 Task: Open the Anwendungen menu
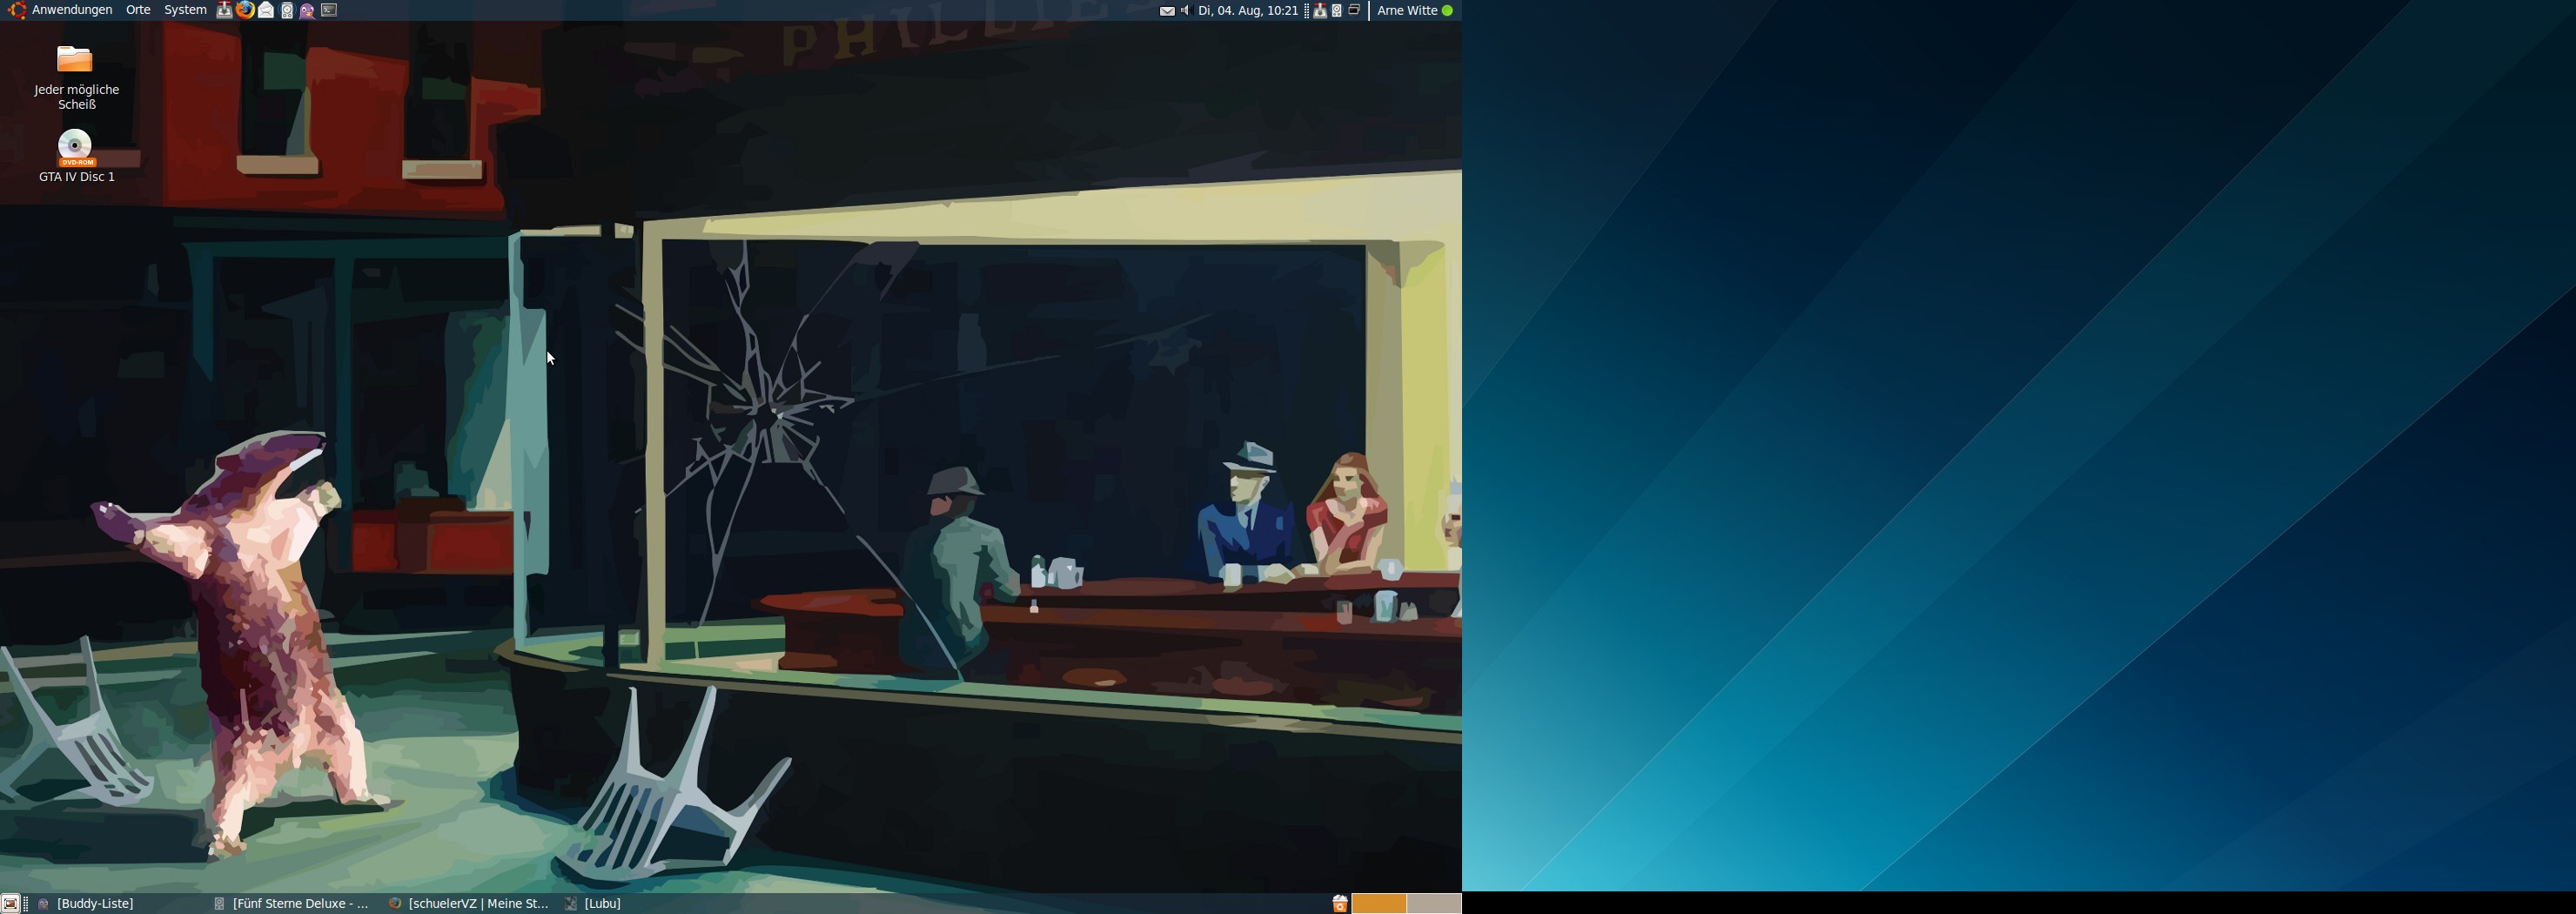point(72,10)
